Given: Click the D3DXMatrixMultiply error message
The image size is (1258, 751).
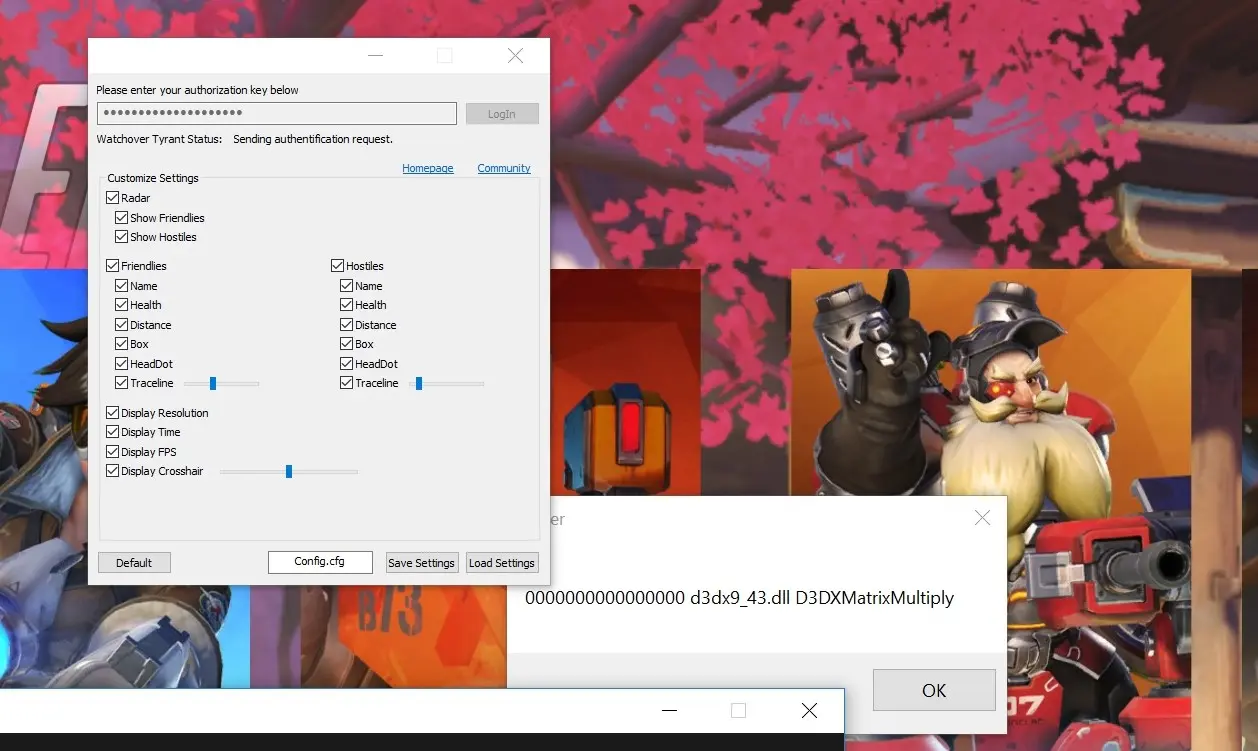Looking at the screenshot, I should pyautogui.click(x=739, y=598).
